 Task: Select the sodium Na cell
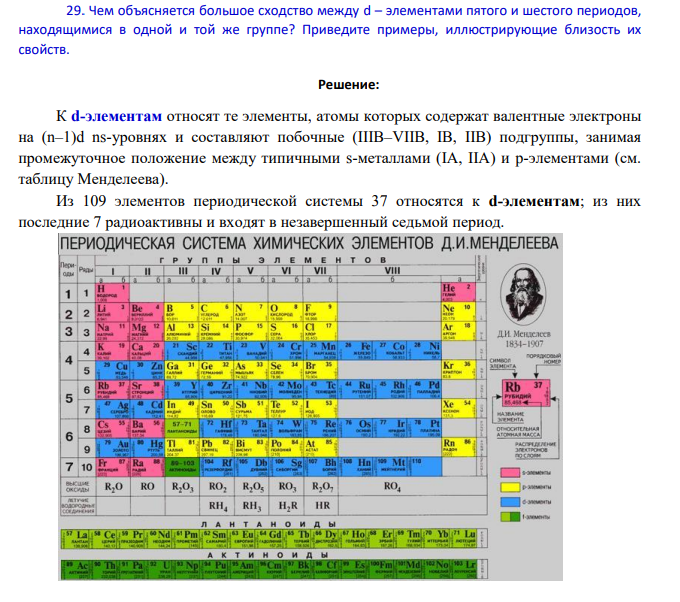pyautogui.click(x=112, y=331)
